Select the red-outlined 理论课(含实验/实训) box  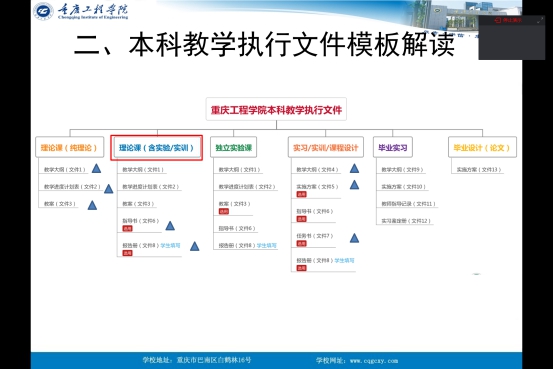pos(157,147)
